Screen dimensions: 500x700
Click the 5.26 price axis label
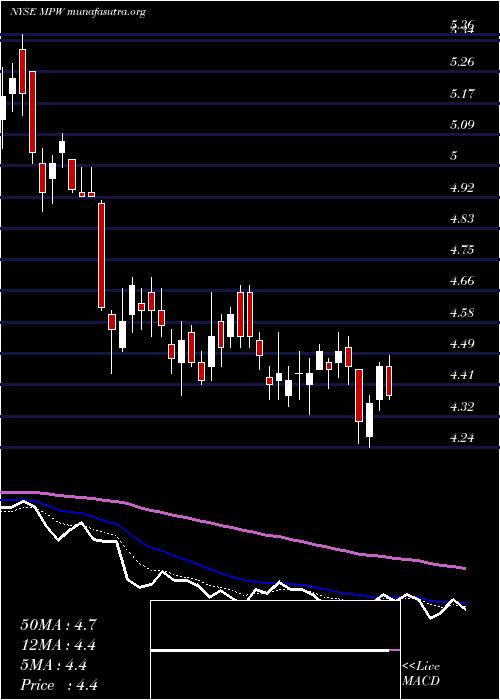(x=462, y=62)
